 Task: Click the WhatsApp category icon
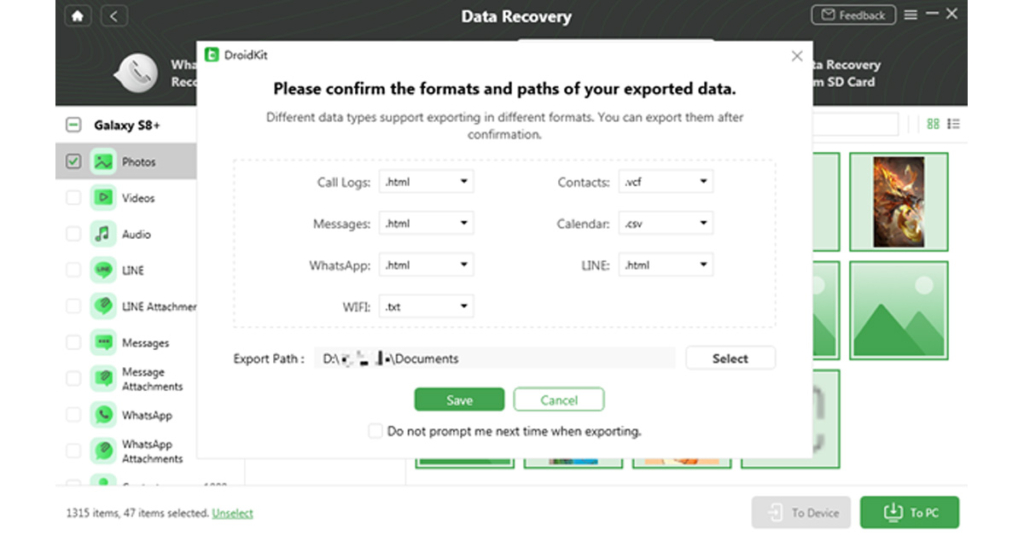click(x=103, y=415)
